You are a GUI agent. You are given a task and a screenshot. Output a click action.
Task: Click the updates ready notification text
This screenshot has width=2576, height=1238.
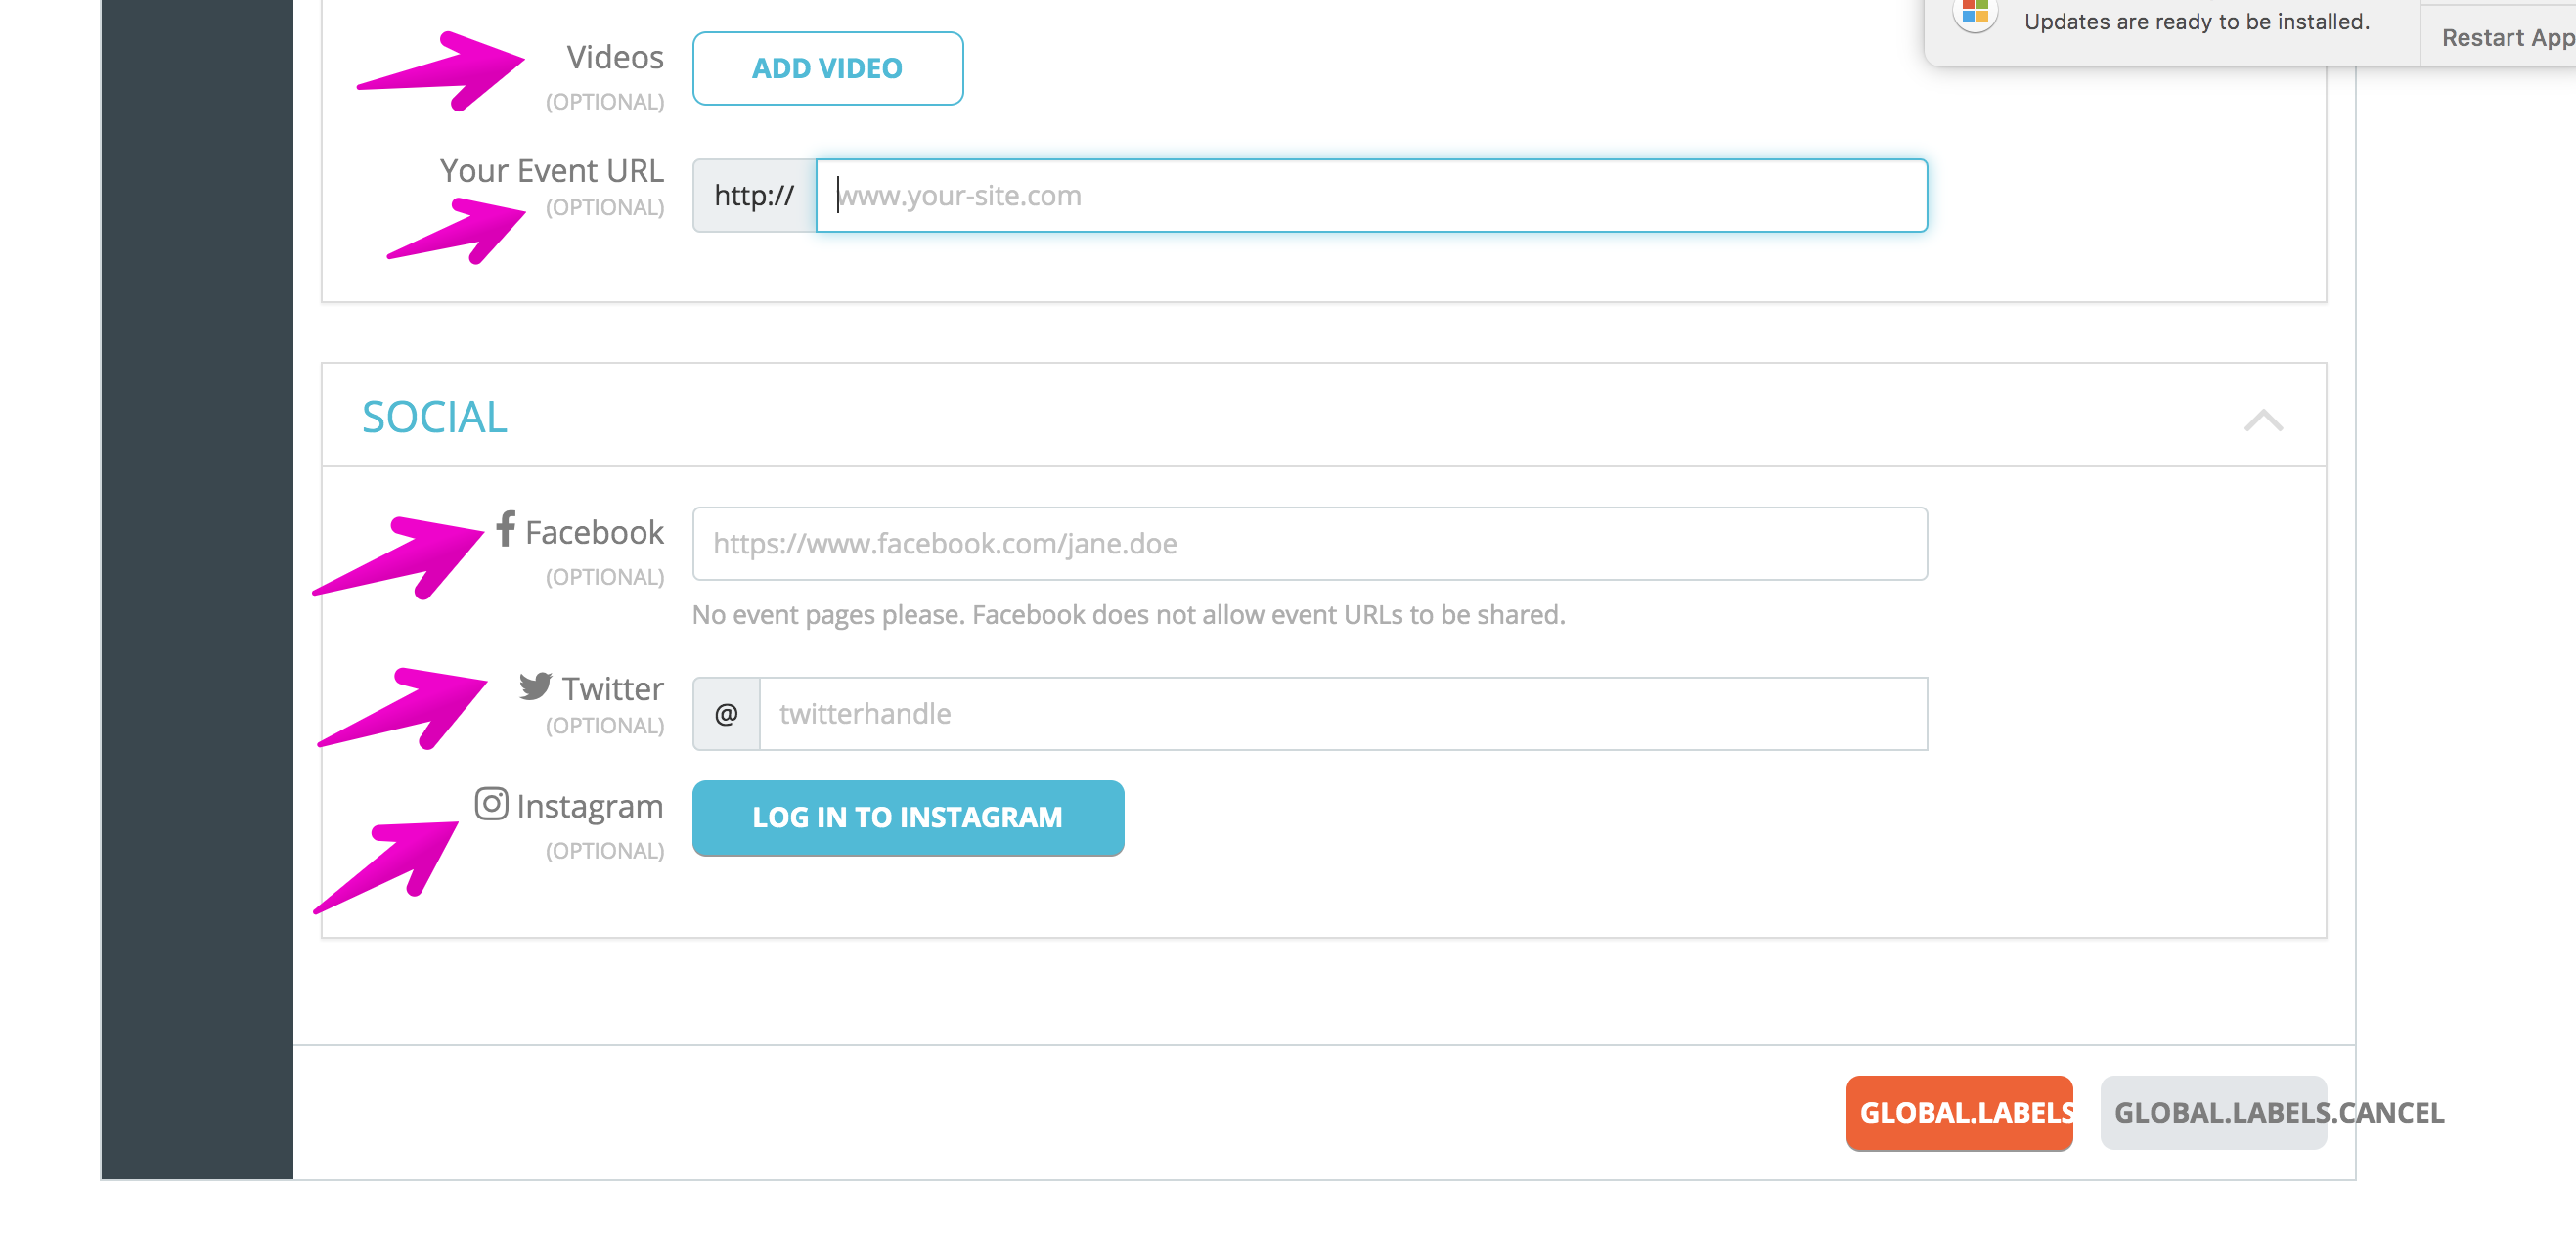click(2196, 22)
